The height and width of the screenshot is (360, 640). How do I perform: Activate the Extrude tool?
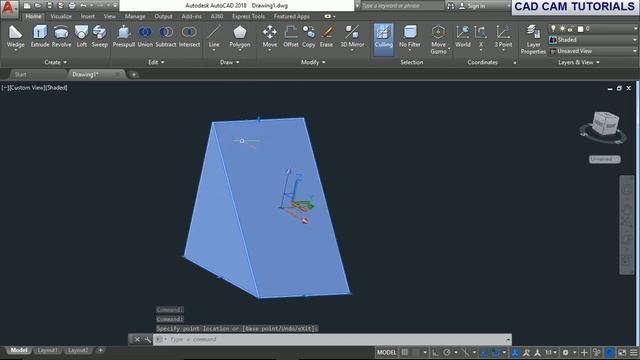[40, 37]
